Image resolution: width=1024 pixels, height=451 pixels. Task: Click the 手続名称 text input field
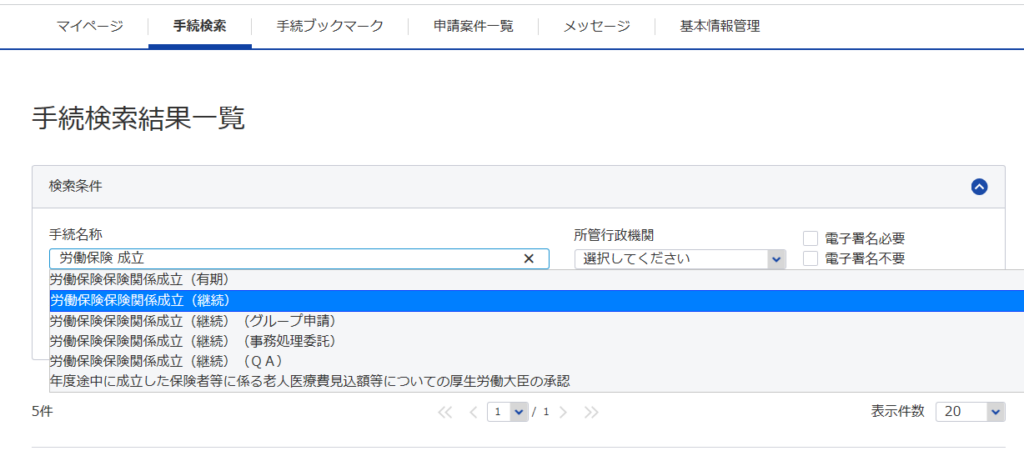pyautogui.click(x=285, y=259)
